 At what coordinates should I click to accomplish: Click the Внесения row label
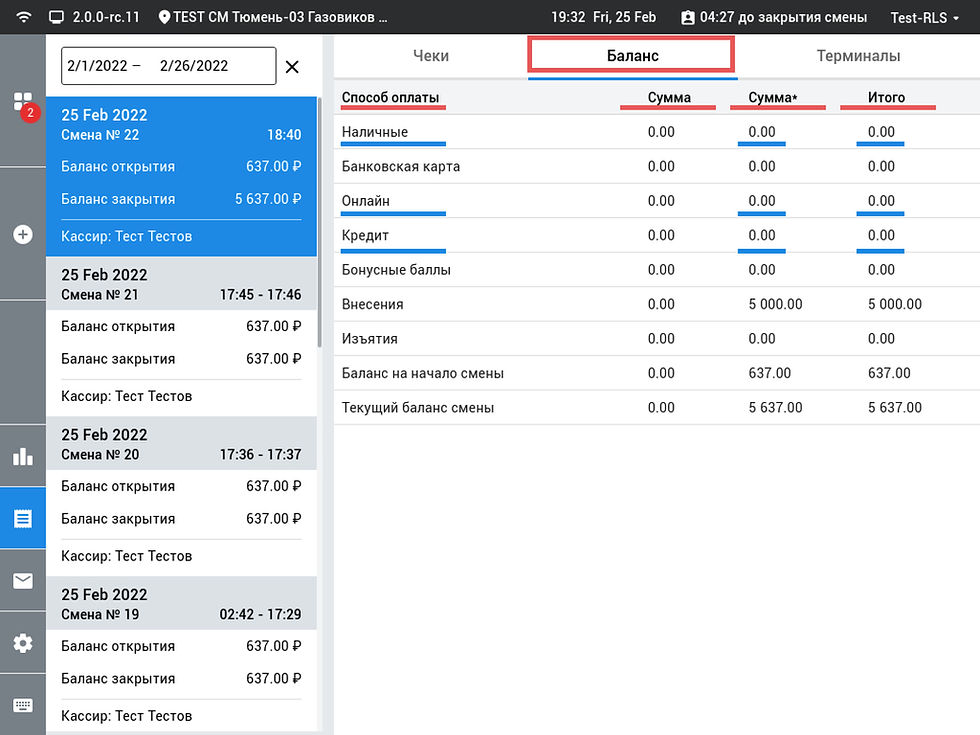[372, 304]
